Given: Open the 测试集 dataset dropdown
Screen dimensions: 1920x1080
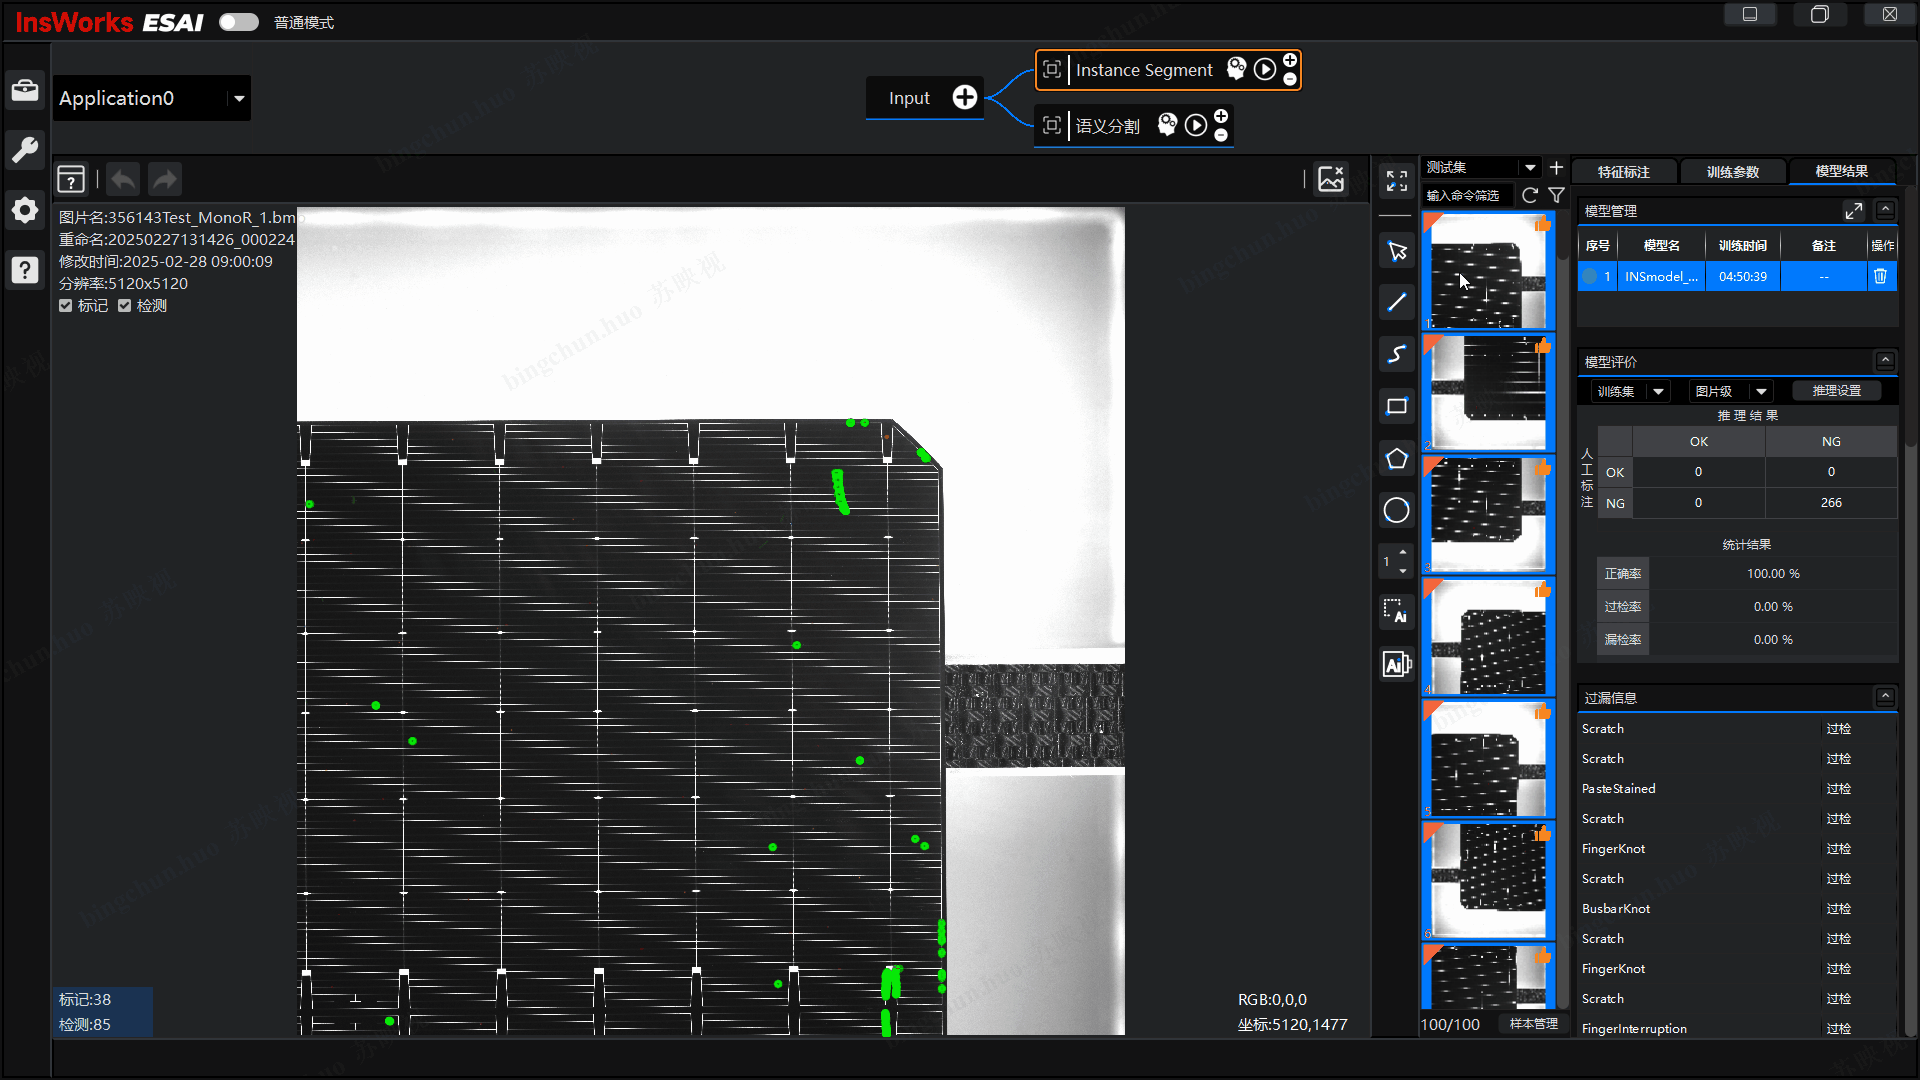Looking at the screenshot, I should [1530, 167].
